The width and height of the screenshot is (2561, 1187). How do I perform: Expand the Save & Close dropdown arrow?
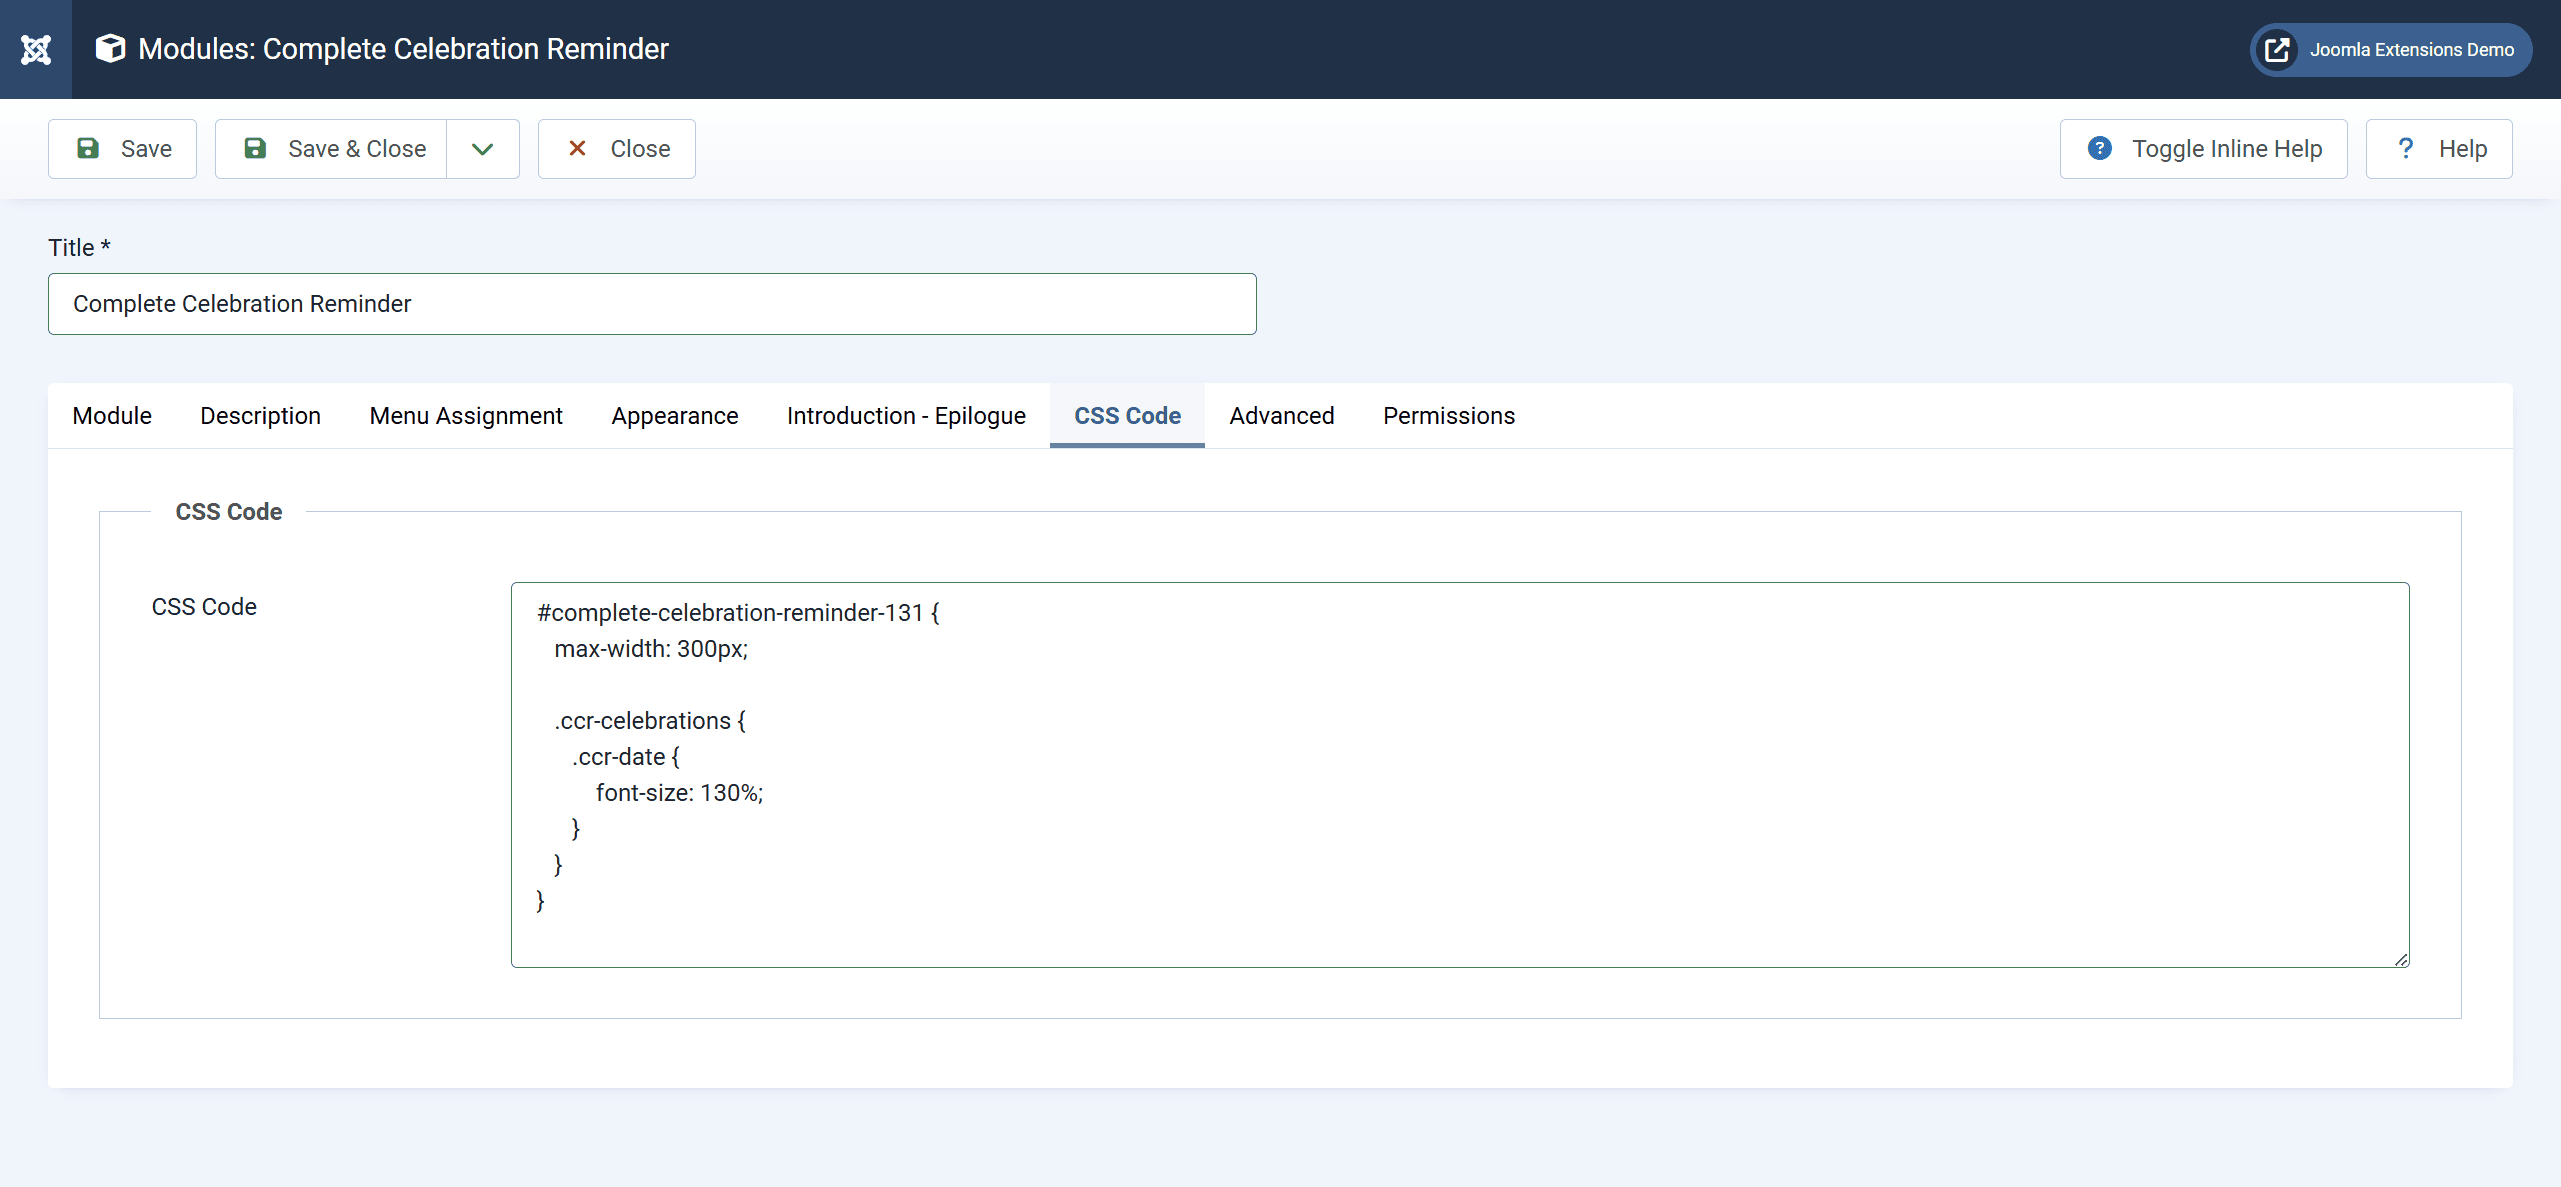(483, 149)
